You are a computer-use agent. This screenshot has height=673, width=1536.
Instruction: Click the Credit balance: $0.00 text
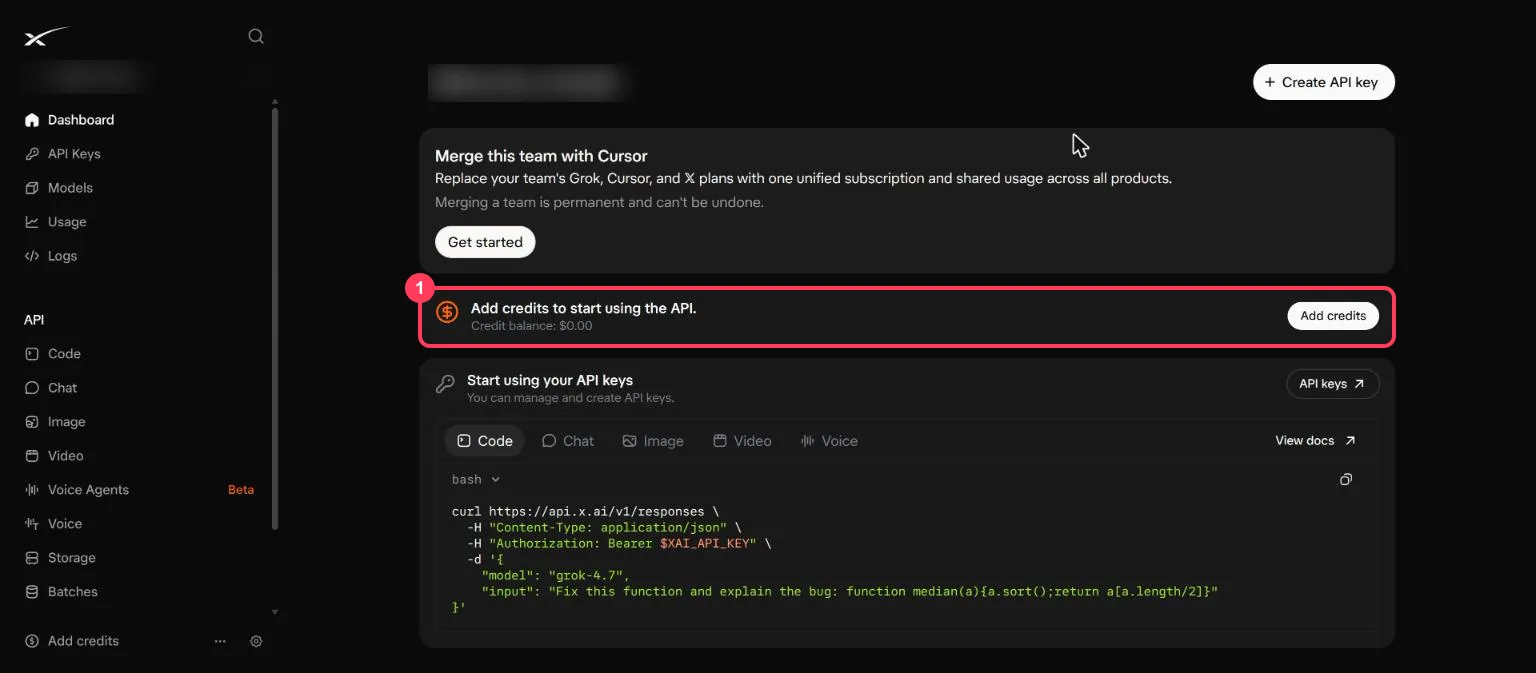click(532, 326)
